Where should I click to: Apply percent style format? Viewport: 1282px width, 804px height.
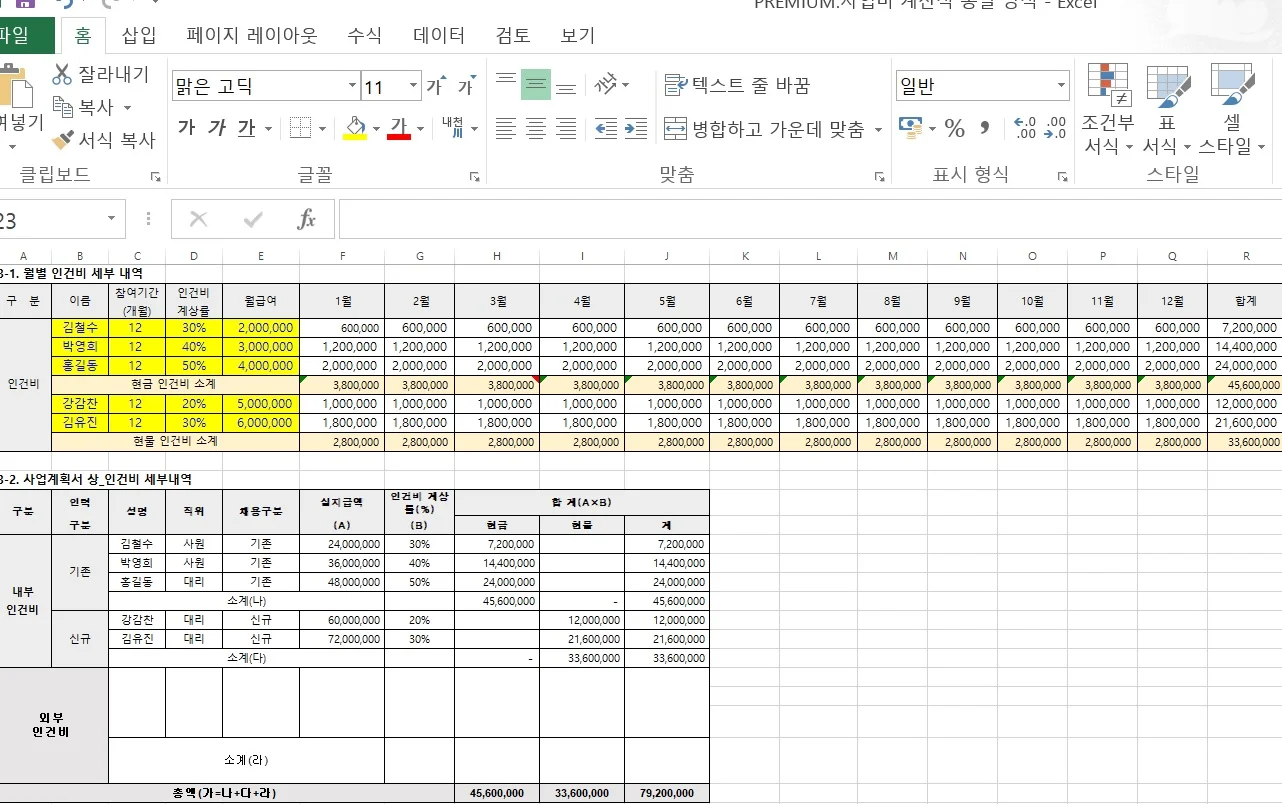point(955,128)
